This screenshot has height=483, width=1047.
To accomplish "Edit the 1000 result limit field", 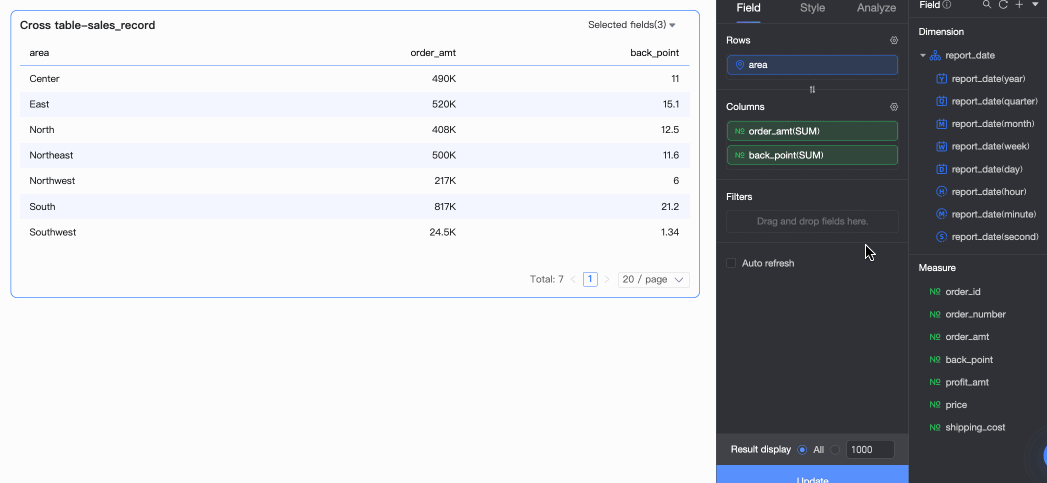I will coord(870,450).
